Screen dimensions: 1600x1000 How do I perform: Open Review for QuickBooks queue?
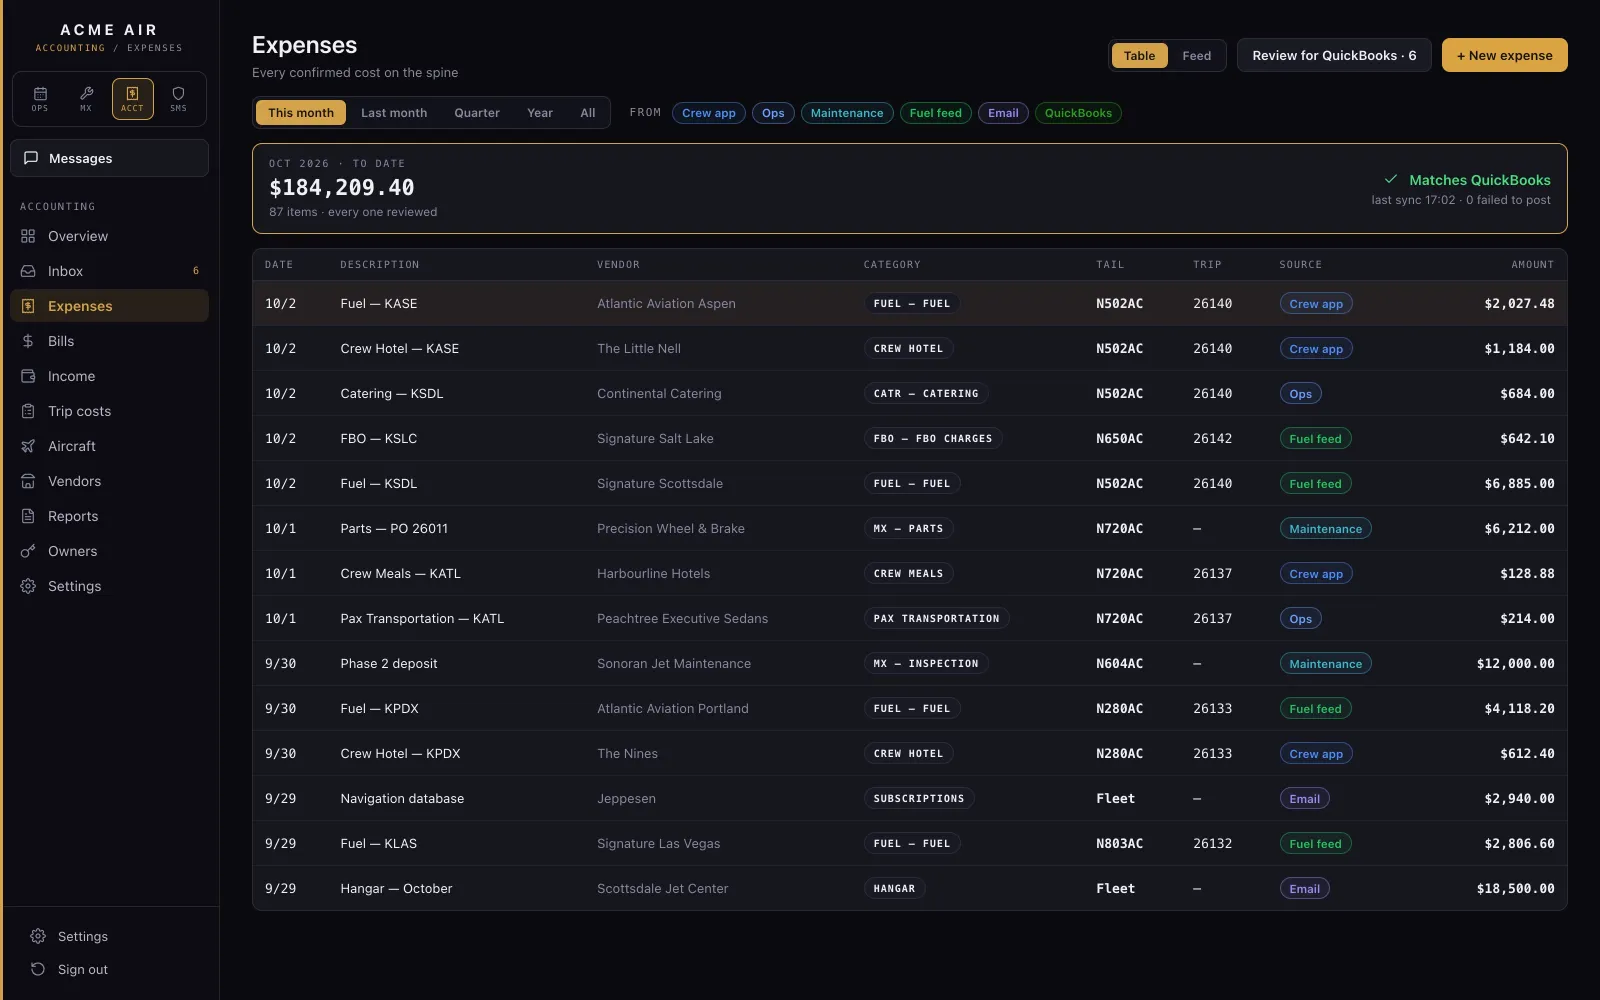click(1334, 56)
